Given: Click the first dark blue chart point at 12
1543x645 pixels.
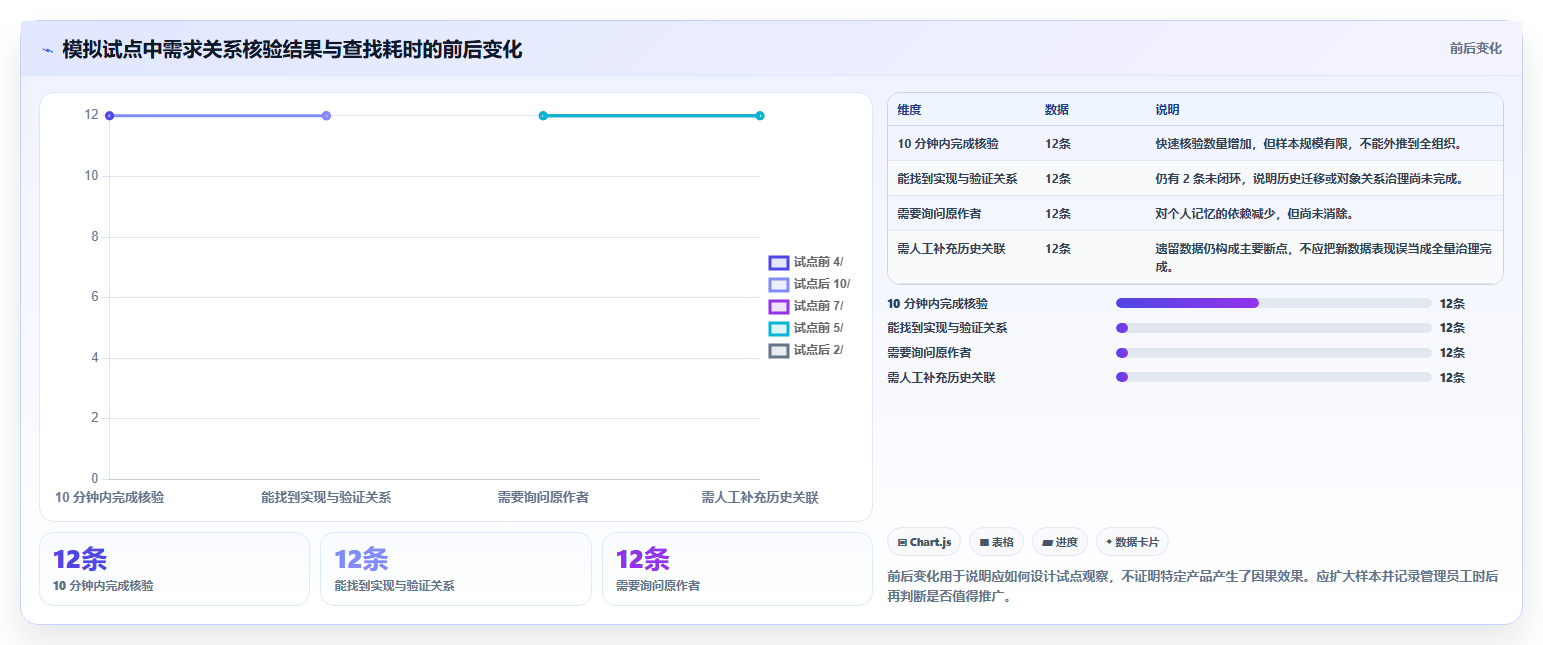Looking at the screenshot, I should (109, 116).
